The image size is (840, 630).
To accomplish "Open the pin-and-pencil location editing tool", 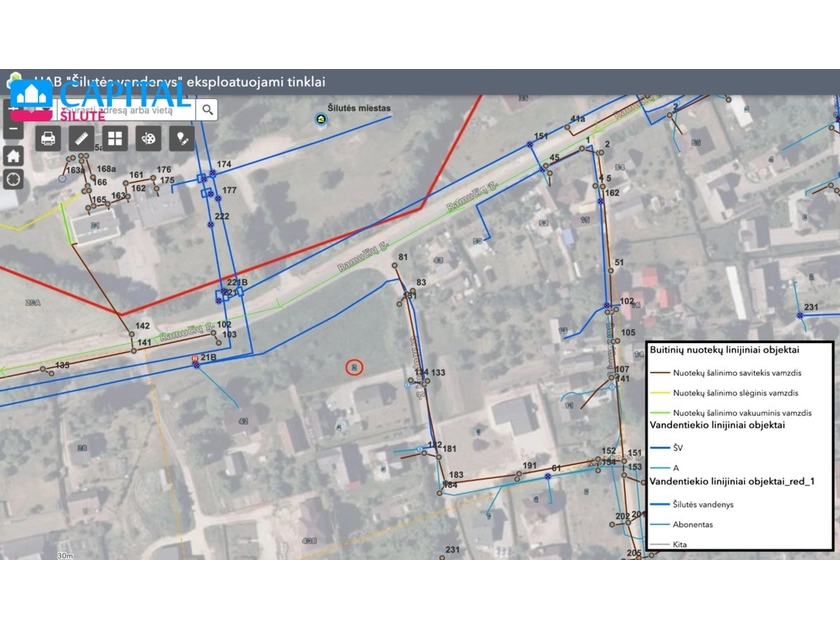I will [182, 139].
